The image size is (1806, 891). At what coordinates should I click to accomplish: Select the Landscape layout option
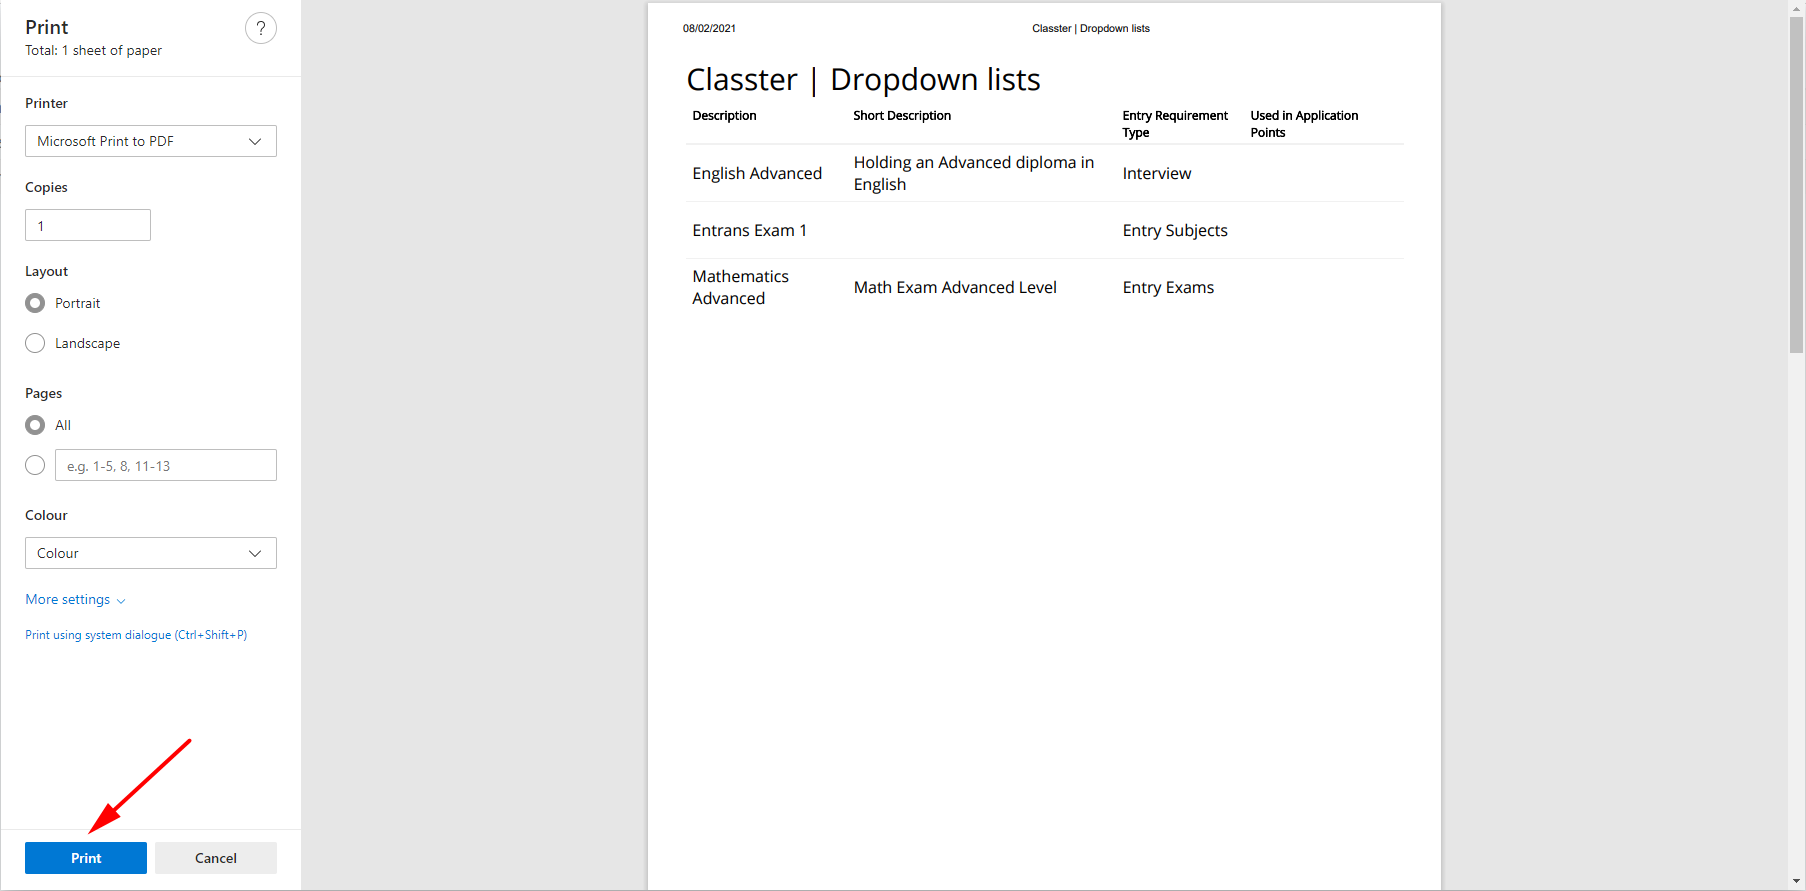point(35,343)
